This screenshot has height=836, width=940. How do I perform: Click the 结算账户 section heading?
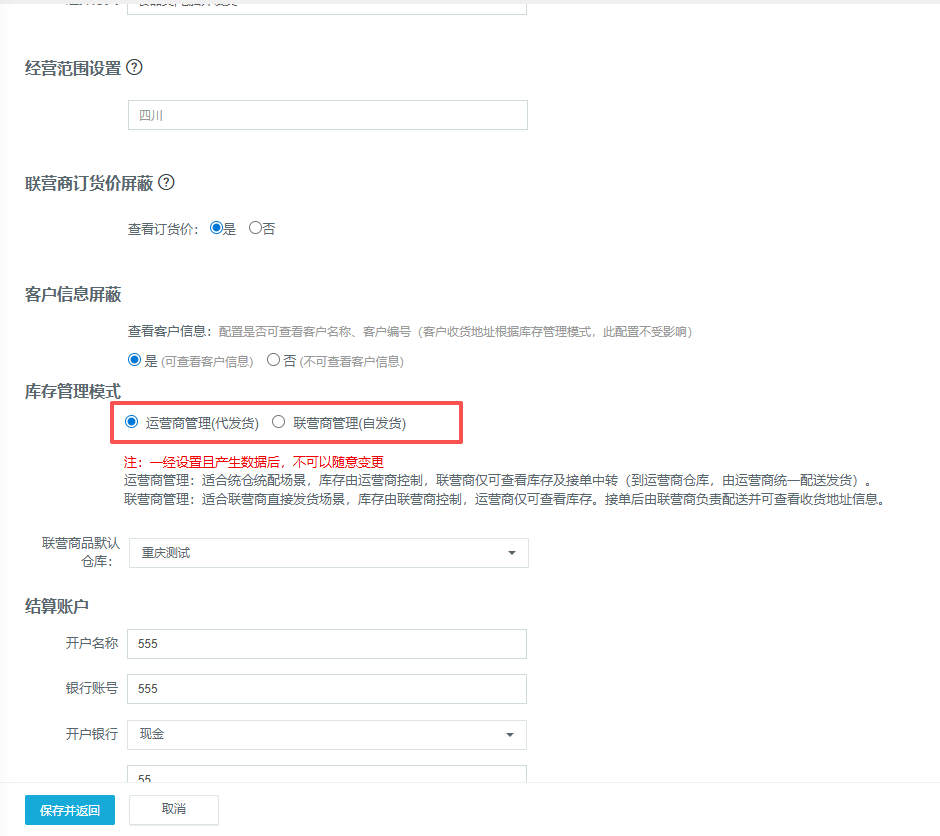click(x=57, y=606)
